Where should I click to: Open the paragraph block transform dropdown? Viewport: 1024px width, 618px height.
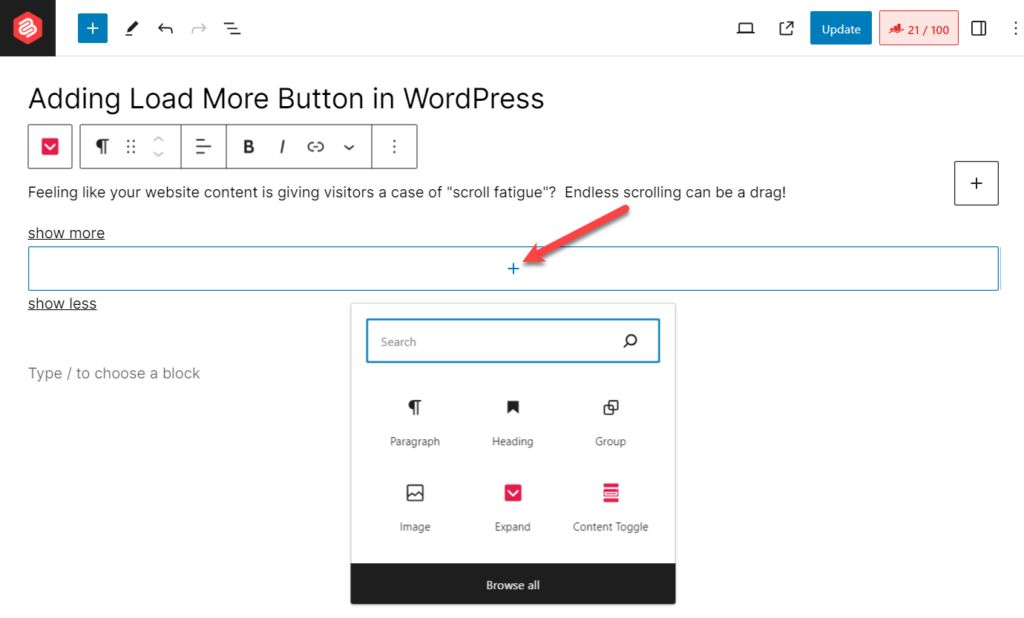point(101,146)
